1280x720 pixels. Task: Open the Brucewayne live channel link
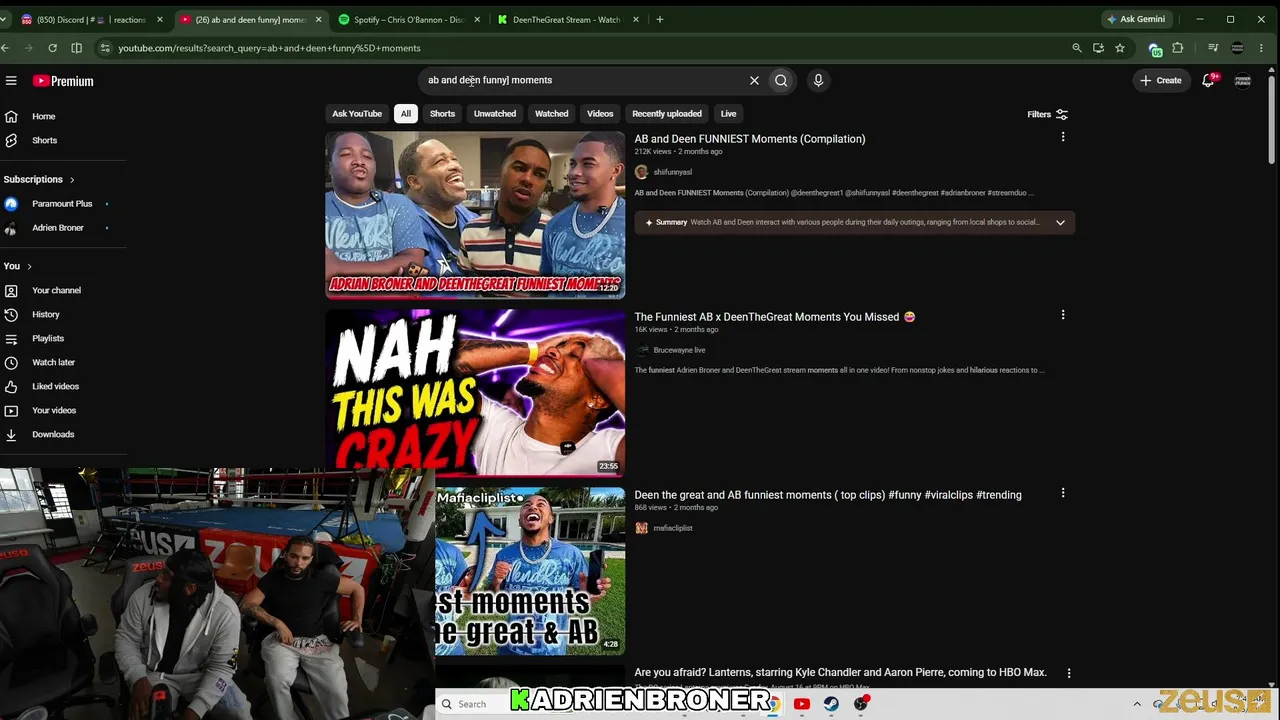pyautogui.click(x=679, y=350)
